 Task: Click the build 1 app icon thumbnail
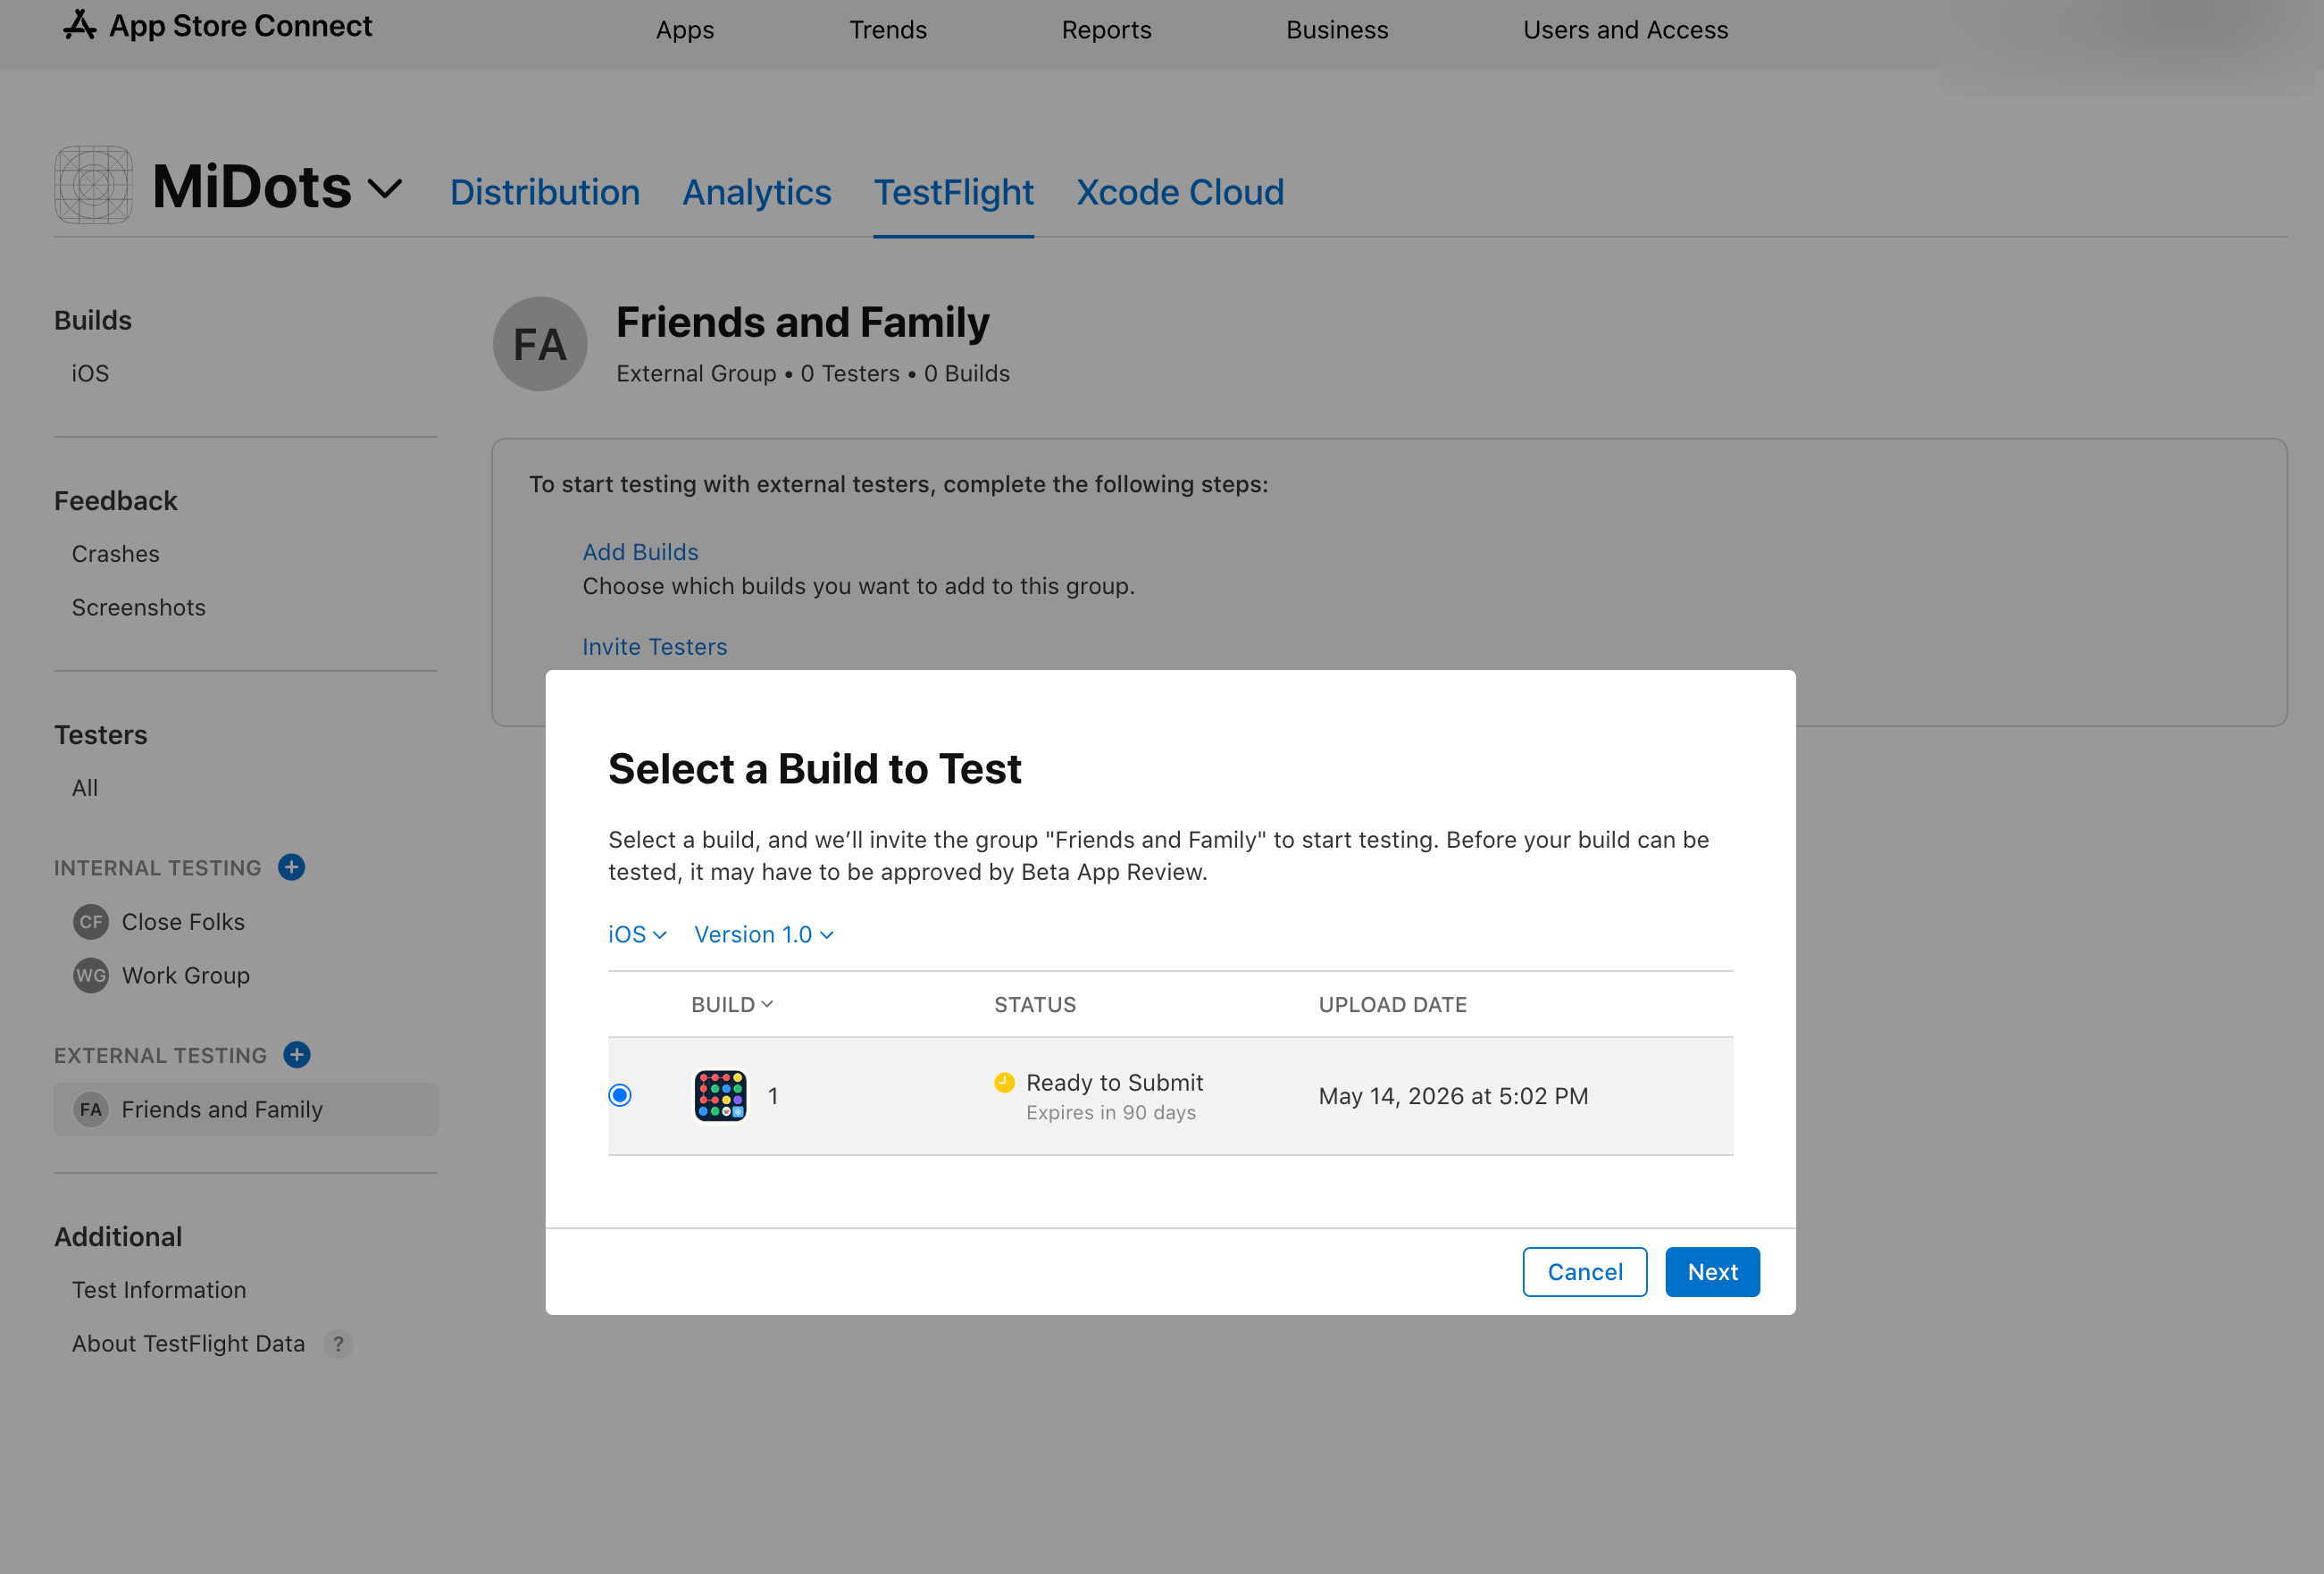click(x=720, y=1096)
